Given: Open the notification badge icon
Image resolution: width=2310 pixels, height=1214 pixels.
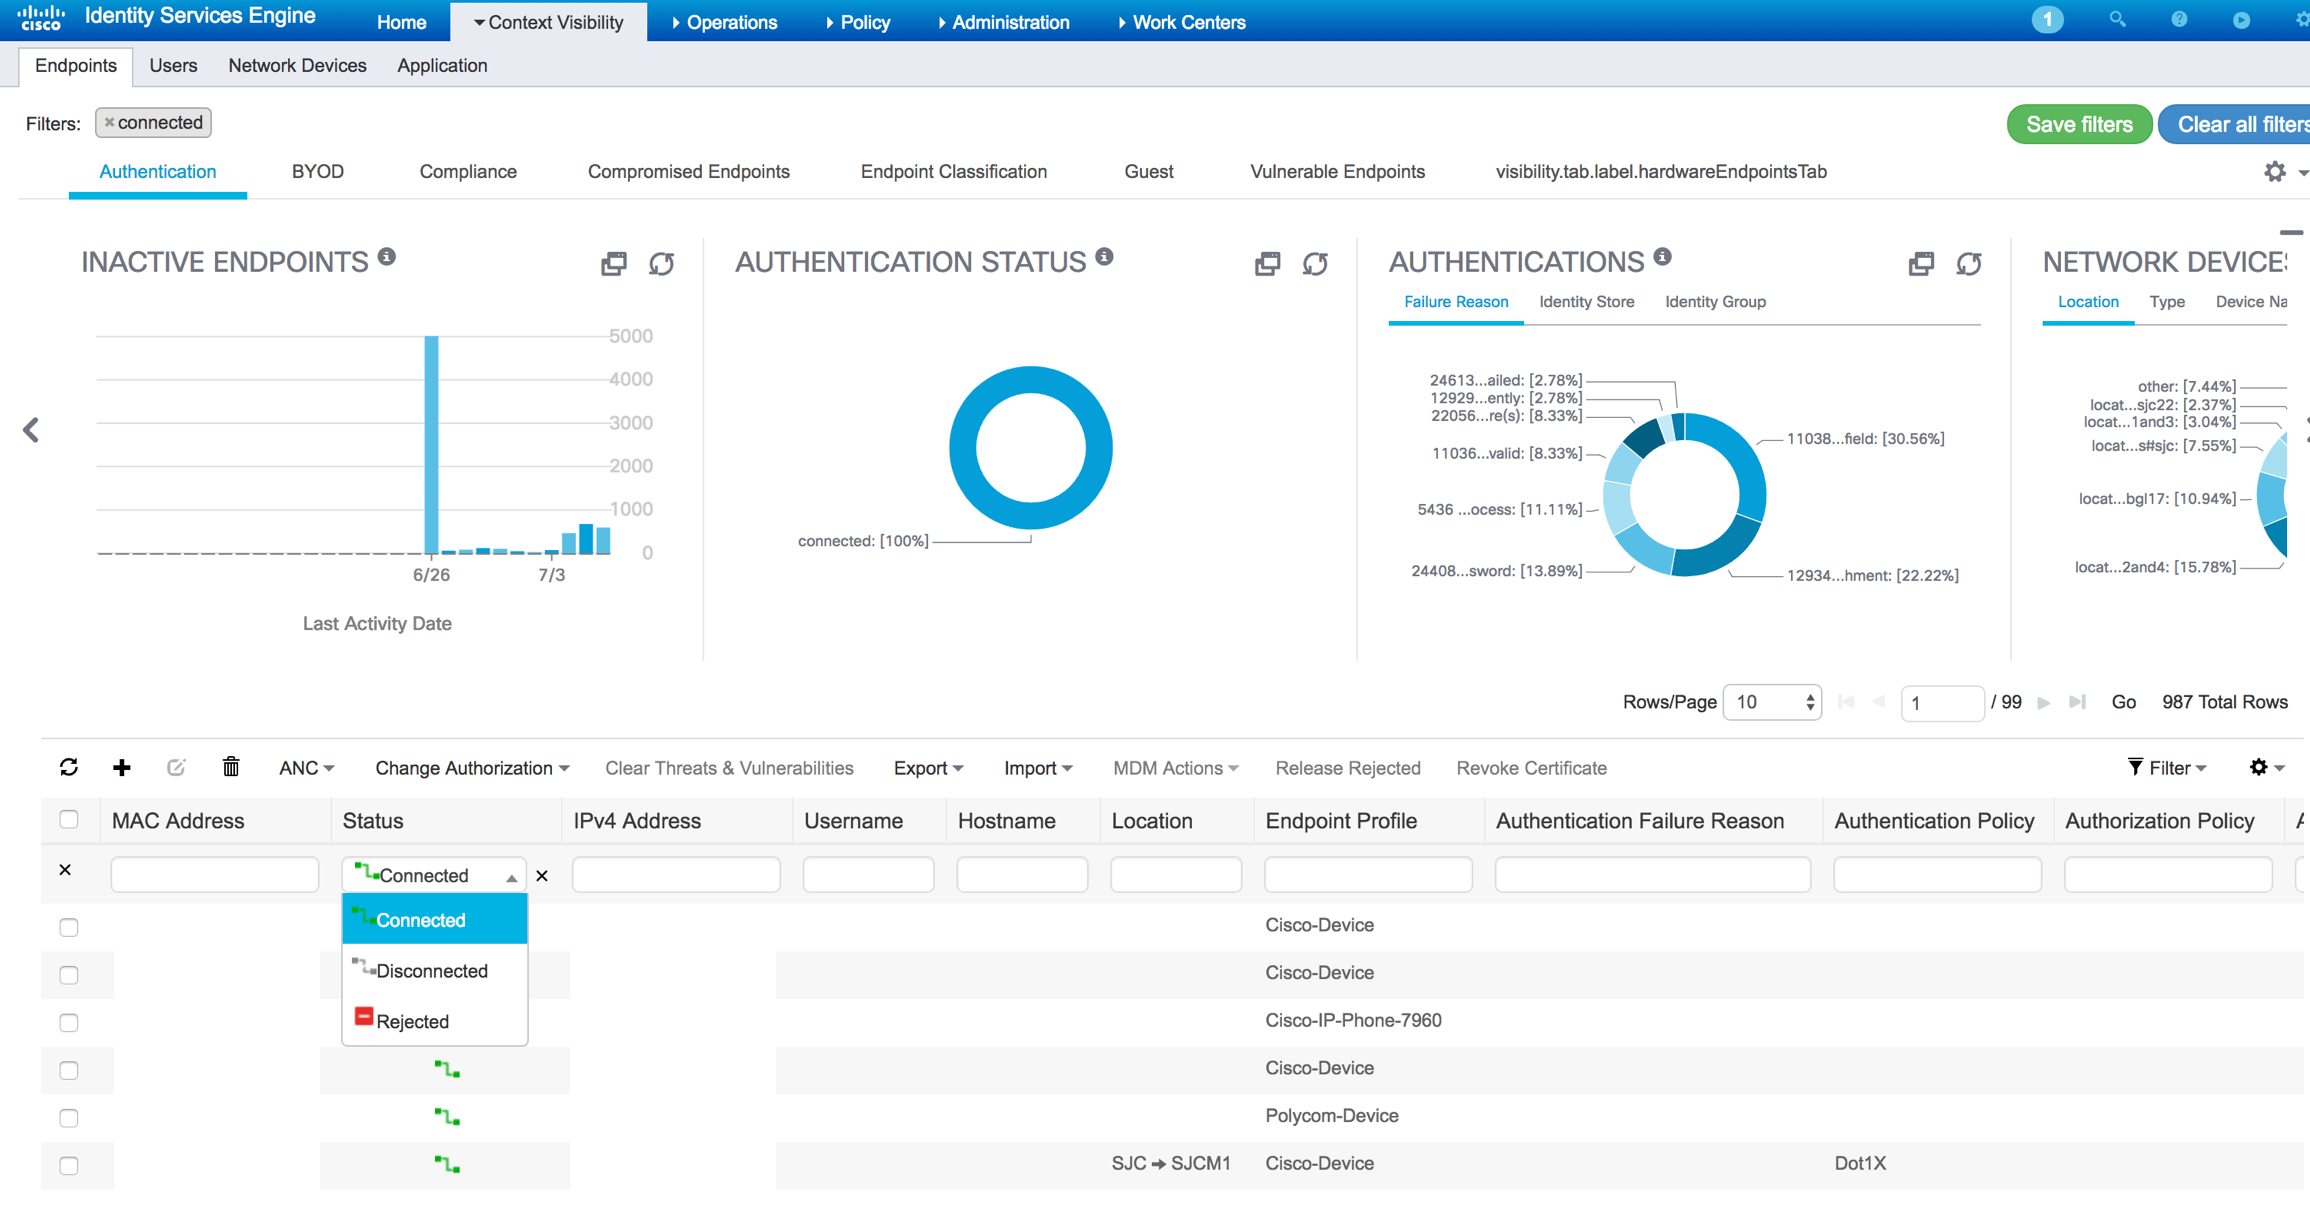Looking at the screenshot, I should click(2047, 20).
